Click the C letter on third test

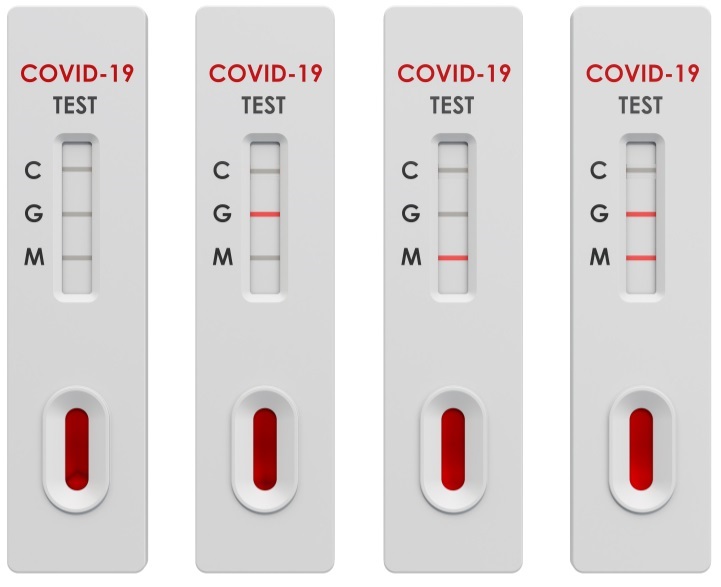coord(410,171)
